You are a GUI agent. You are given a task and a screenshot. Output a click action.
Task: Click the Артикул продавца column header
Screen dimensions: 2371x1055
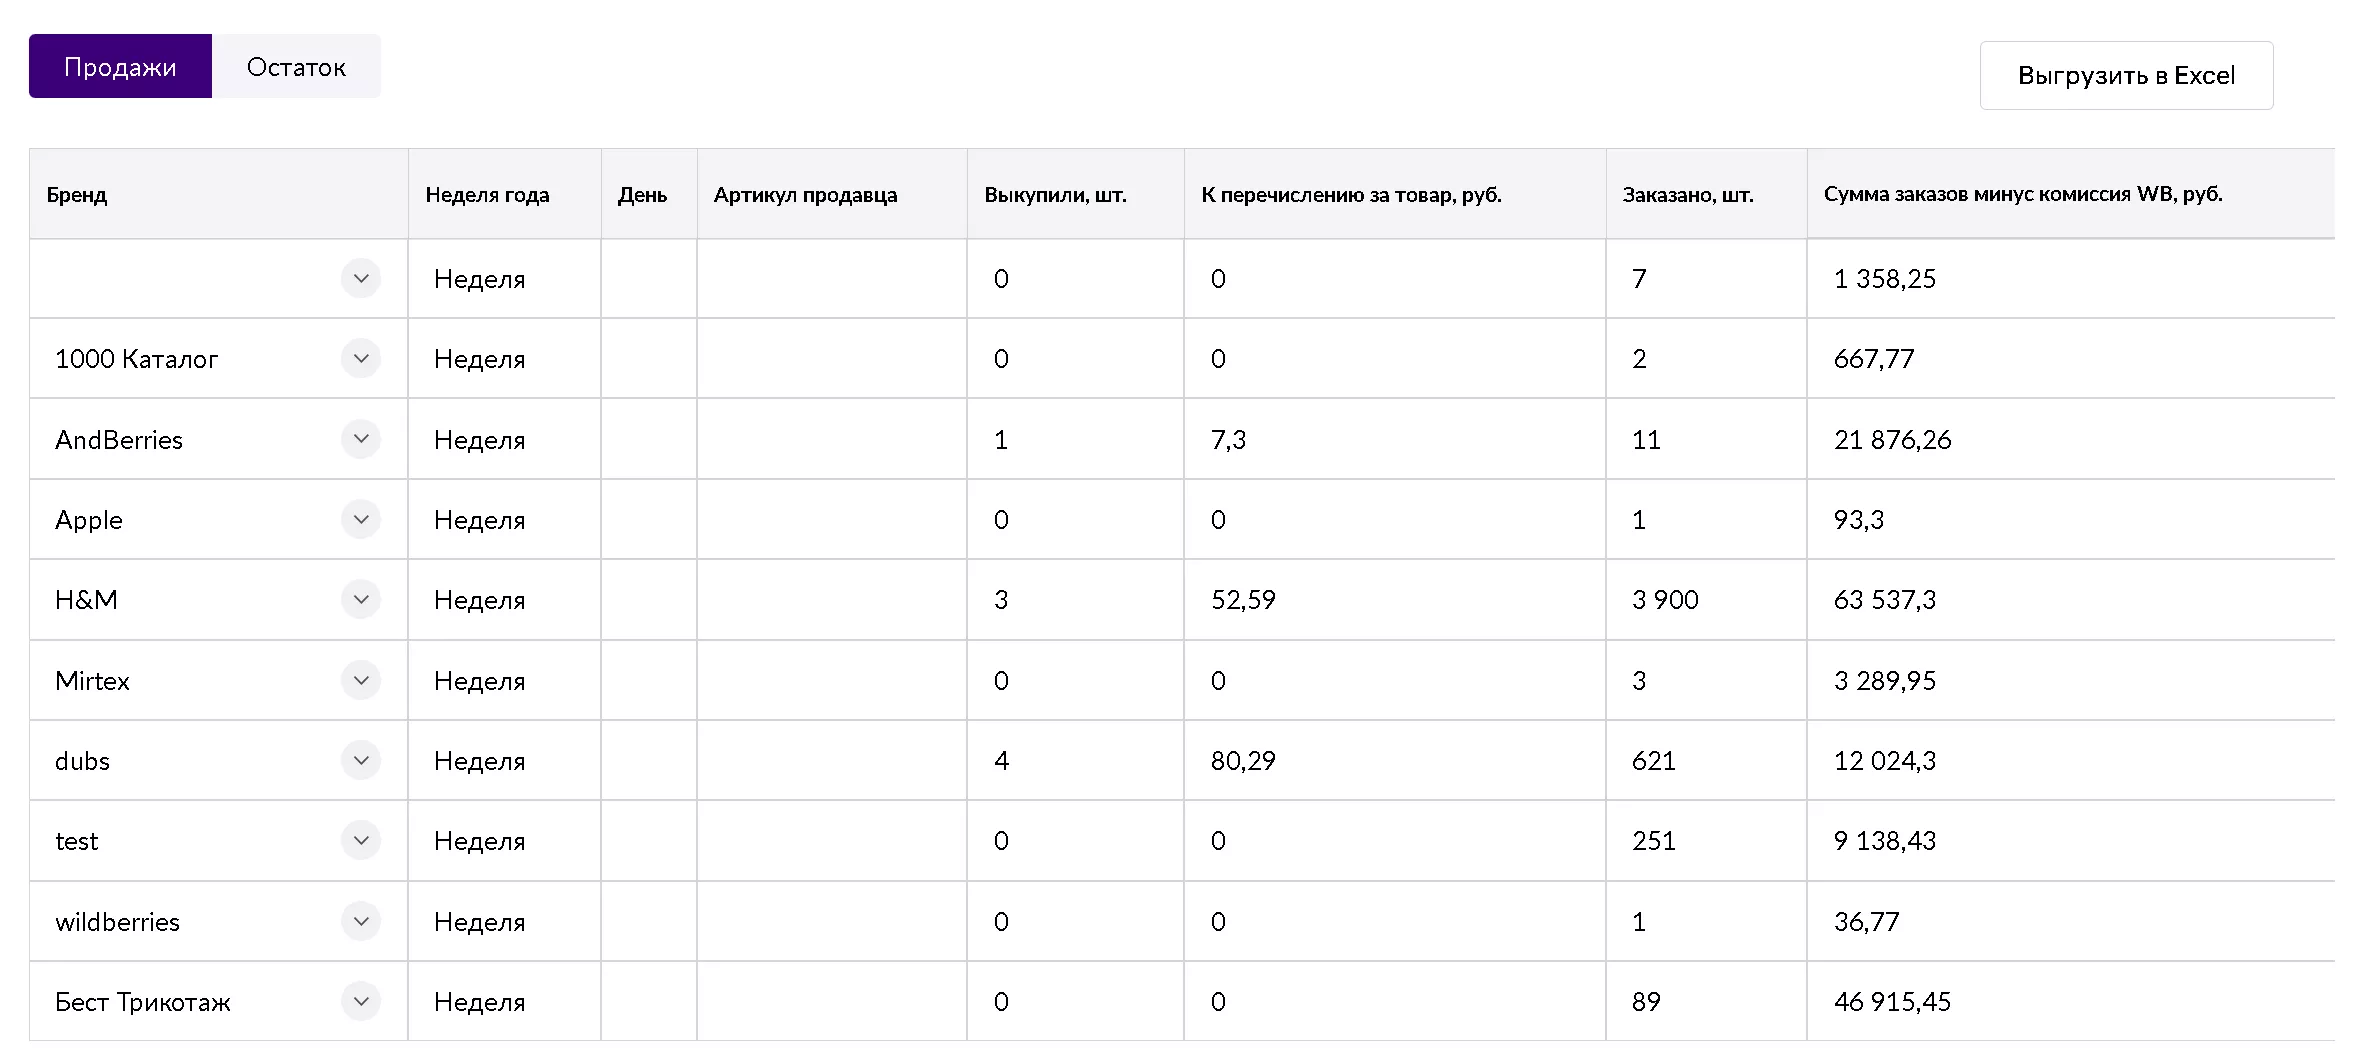point(805,195)
